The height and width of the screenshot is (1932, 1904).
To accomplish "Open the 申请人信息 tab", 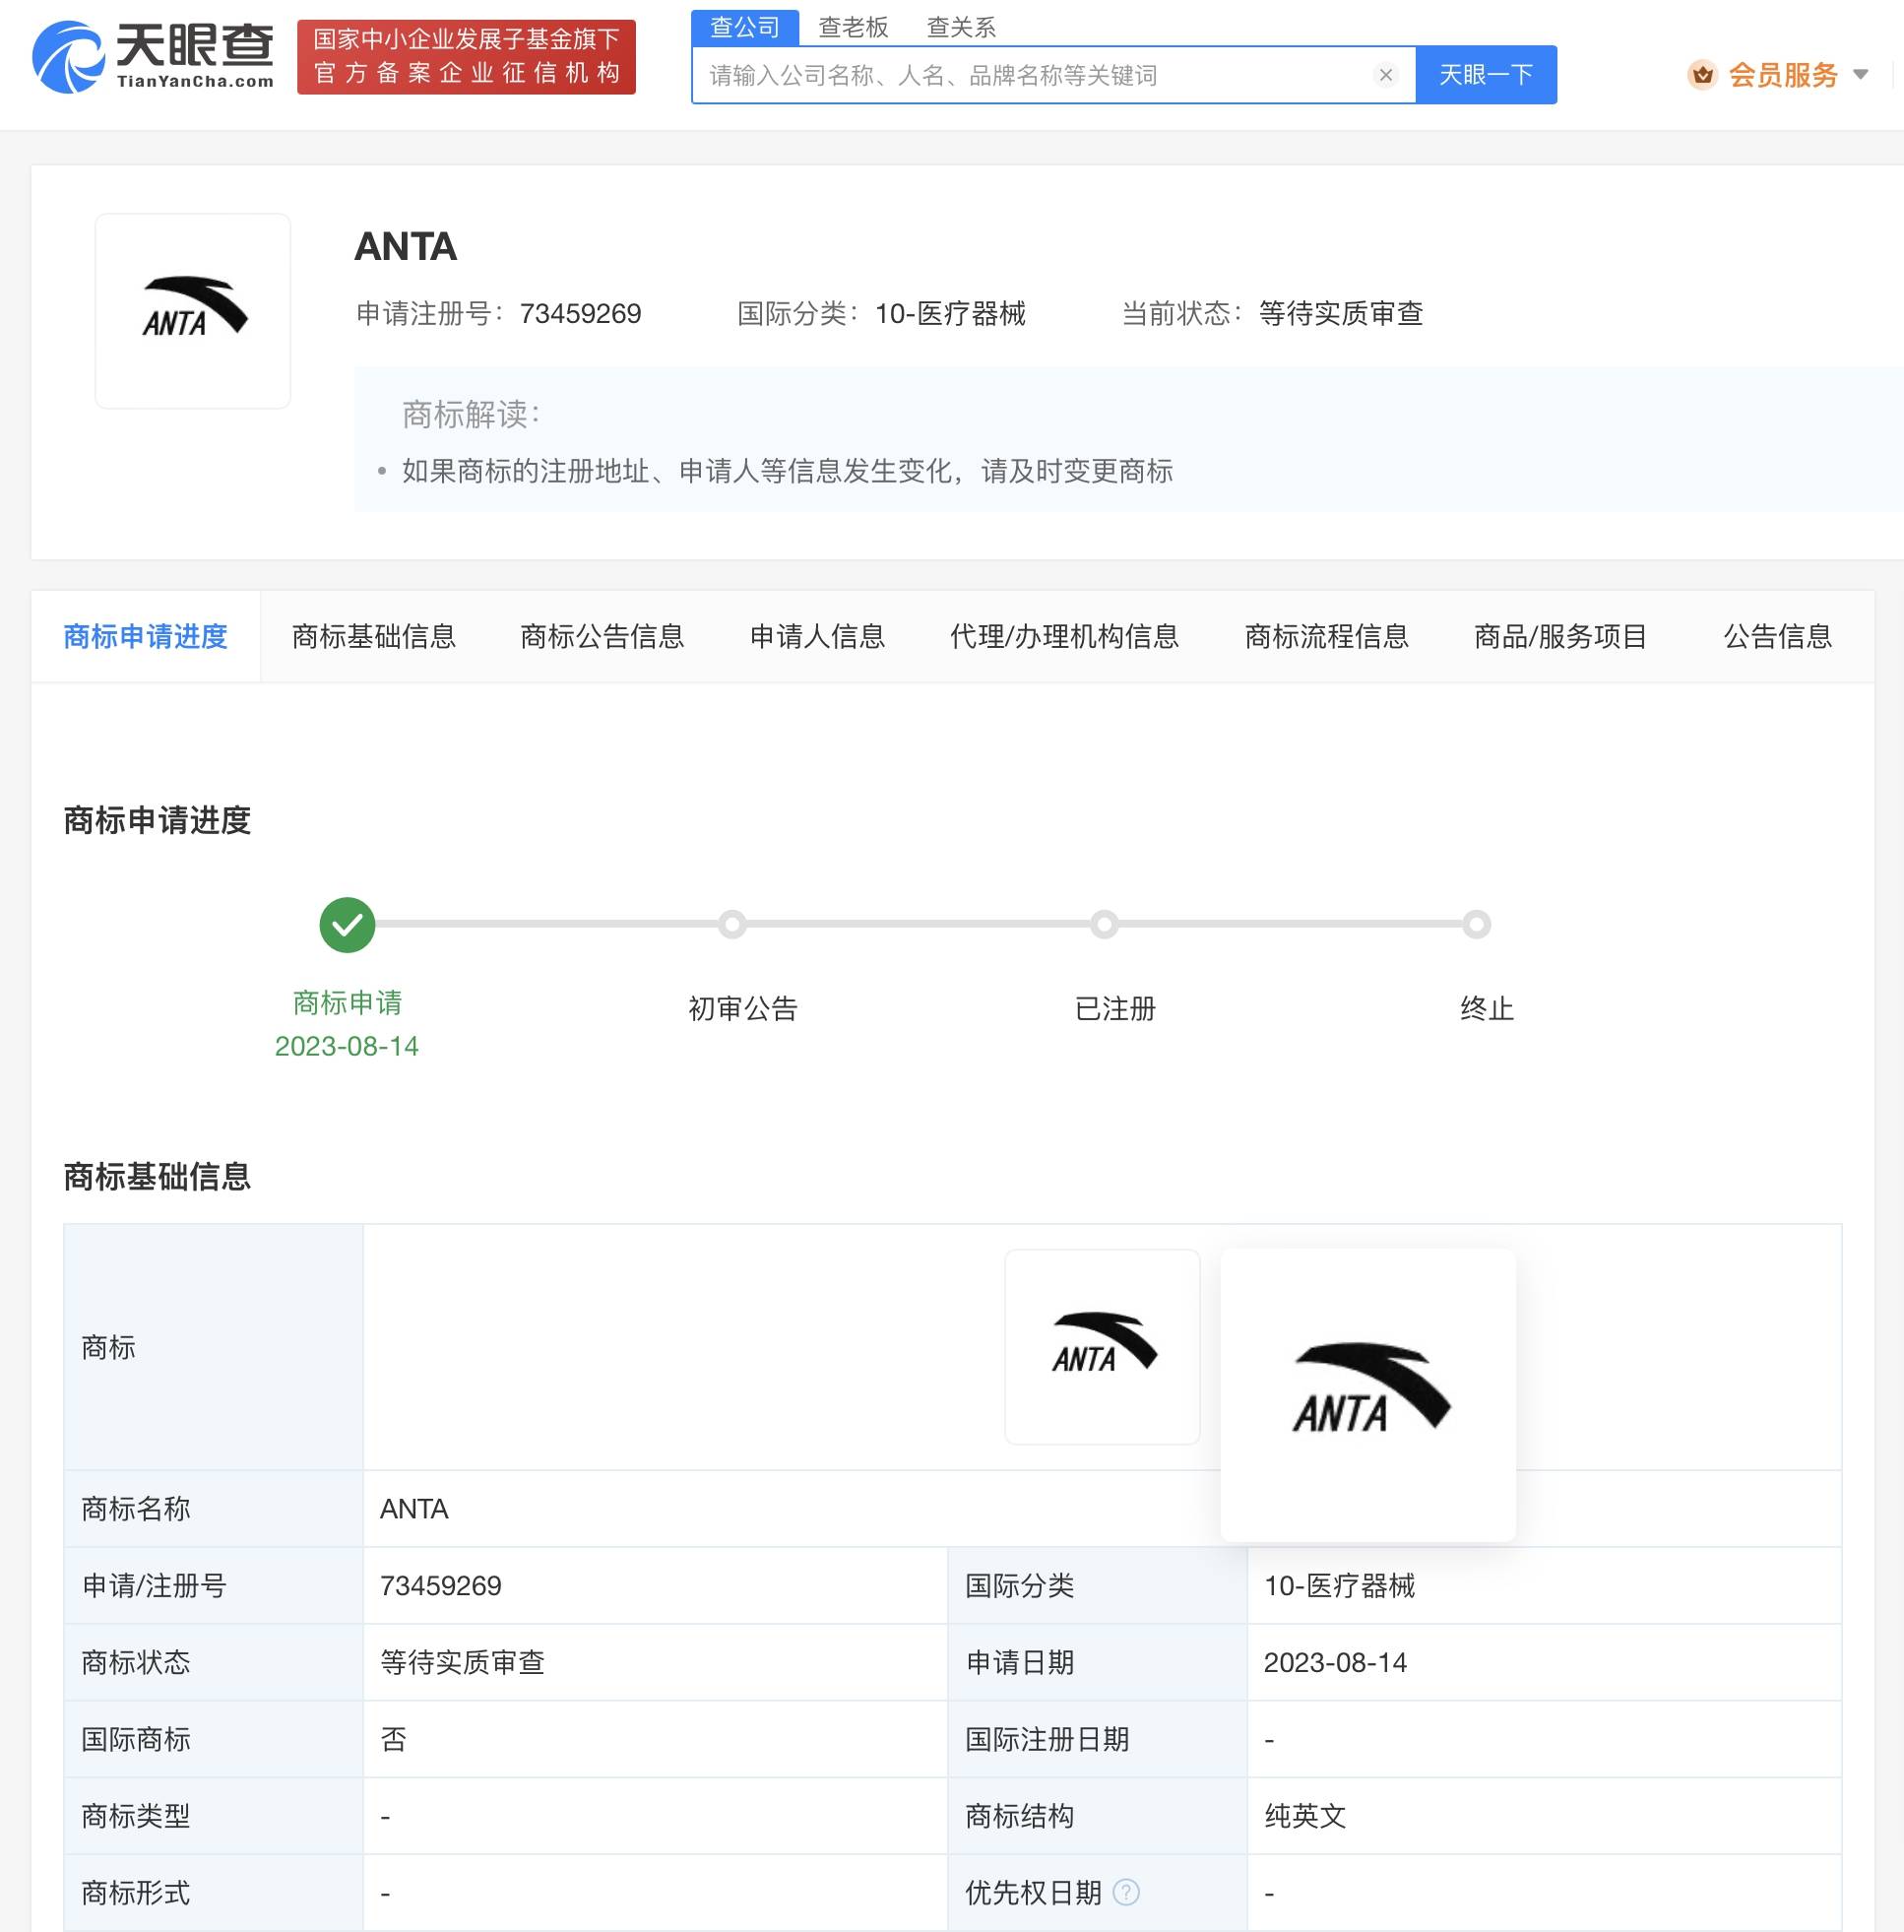I will tap(817, 636).
